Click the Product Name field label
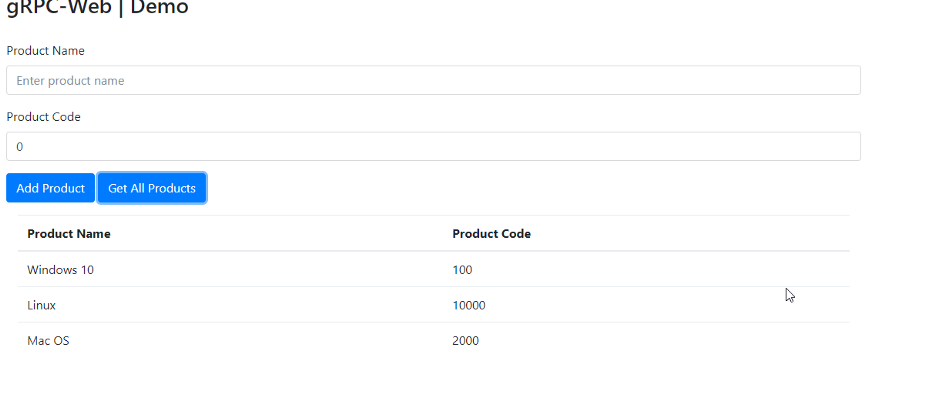 [x=46, y=51]
